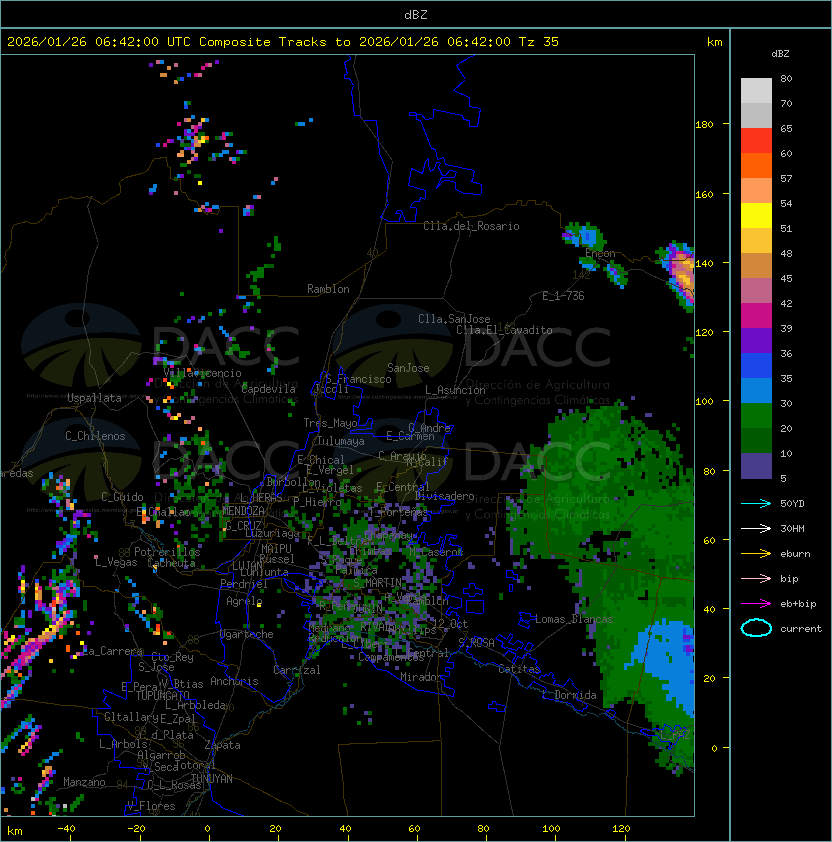
Task: Pick the light gray top swatch of dBZ scale
Action: coord(756,91)
